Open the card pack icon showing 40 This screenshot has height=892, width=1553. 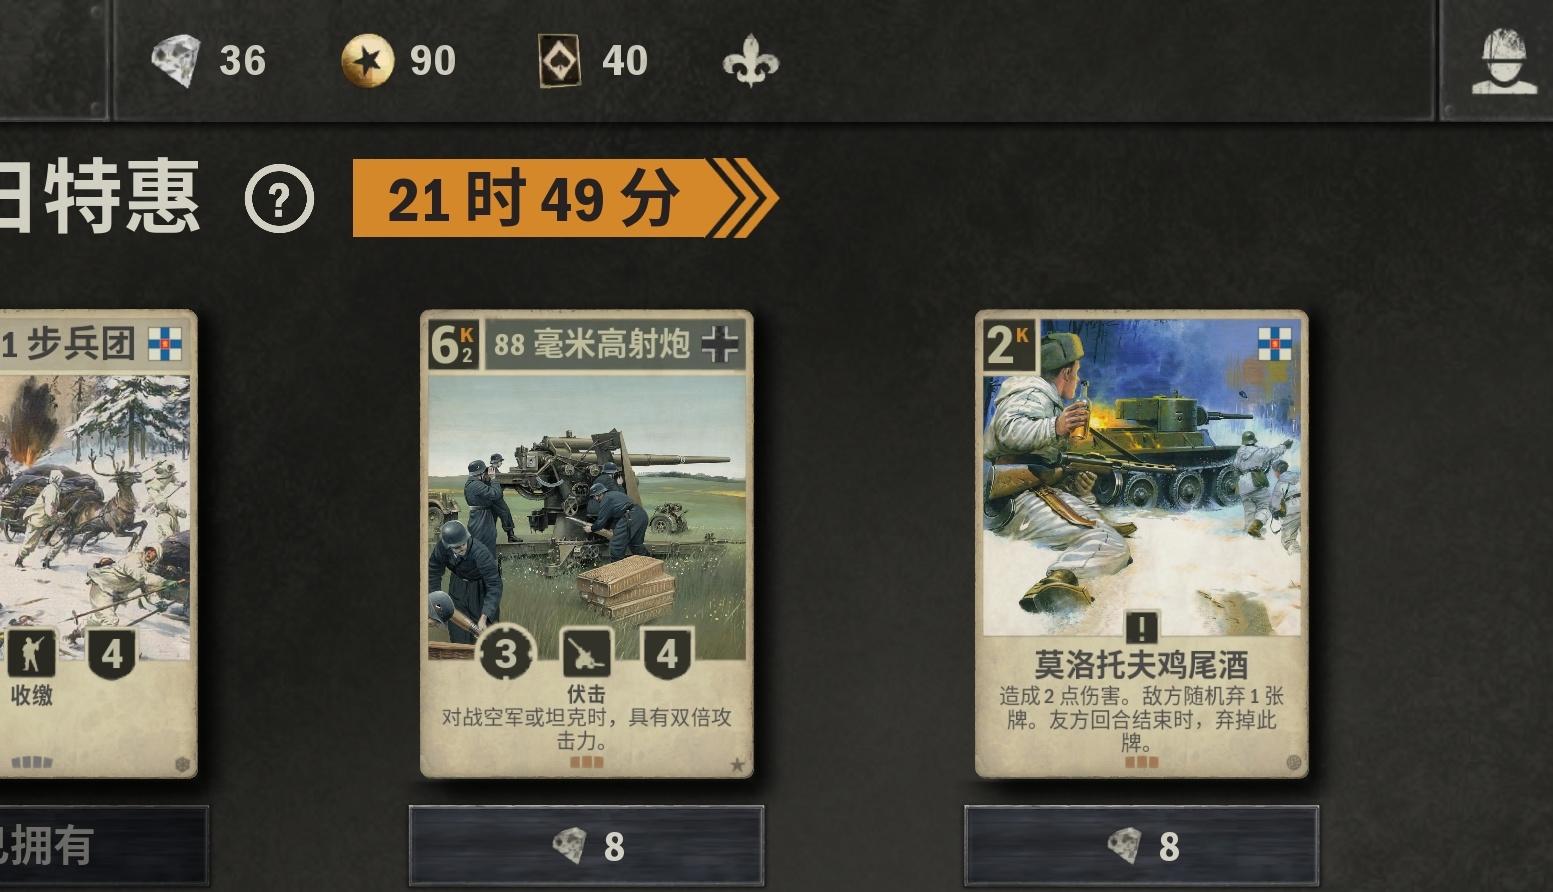(x=559, y=61)
